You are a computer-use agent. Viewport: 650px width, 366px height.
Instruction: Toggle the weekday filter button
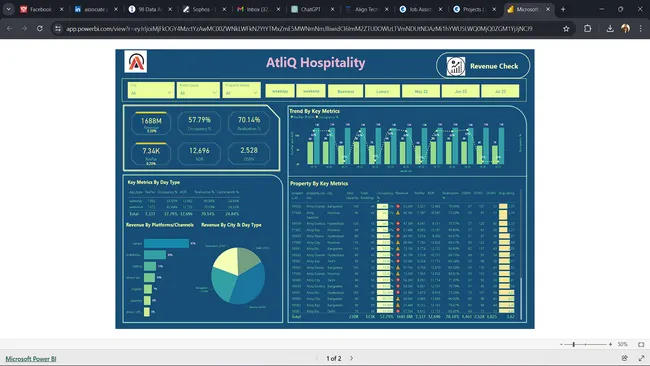pyautogui.click(x=280, y=91)
